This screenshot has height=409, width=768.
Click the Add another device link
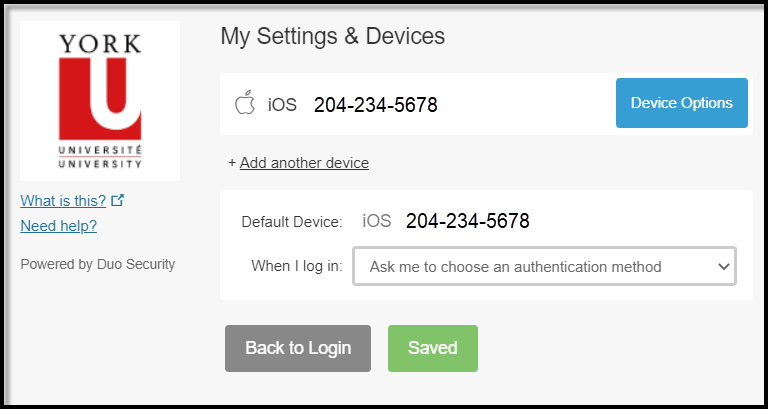pyautogui.click(x=304, y=163)
